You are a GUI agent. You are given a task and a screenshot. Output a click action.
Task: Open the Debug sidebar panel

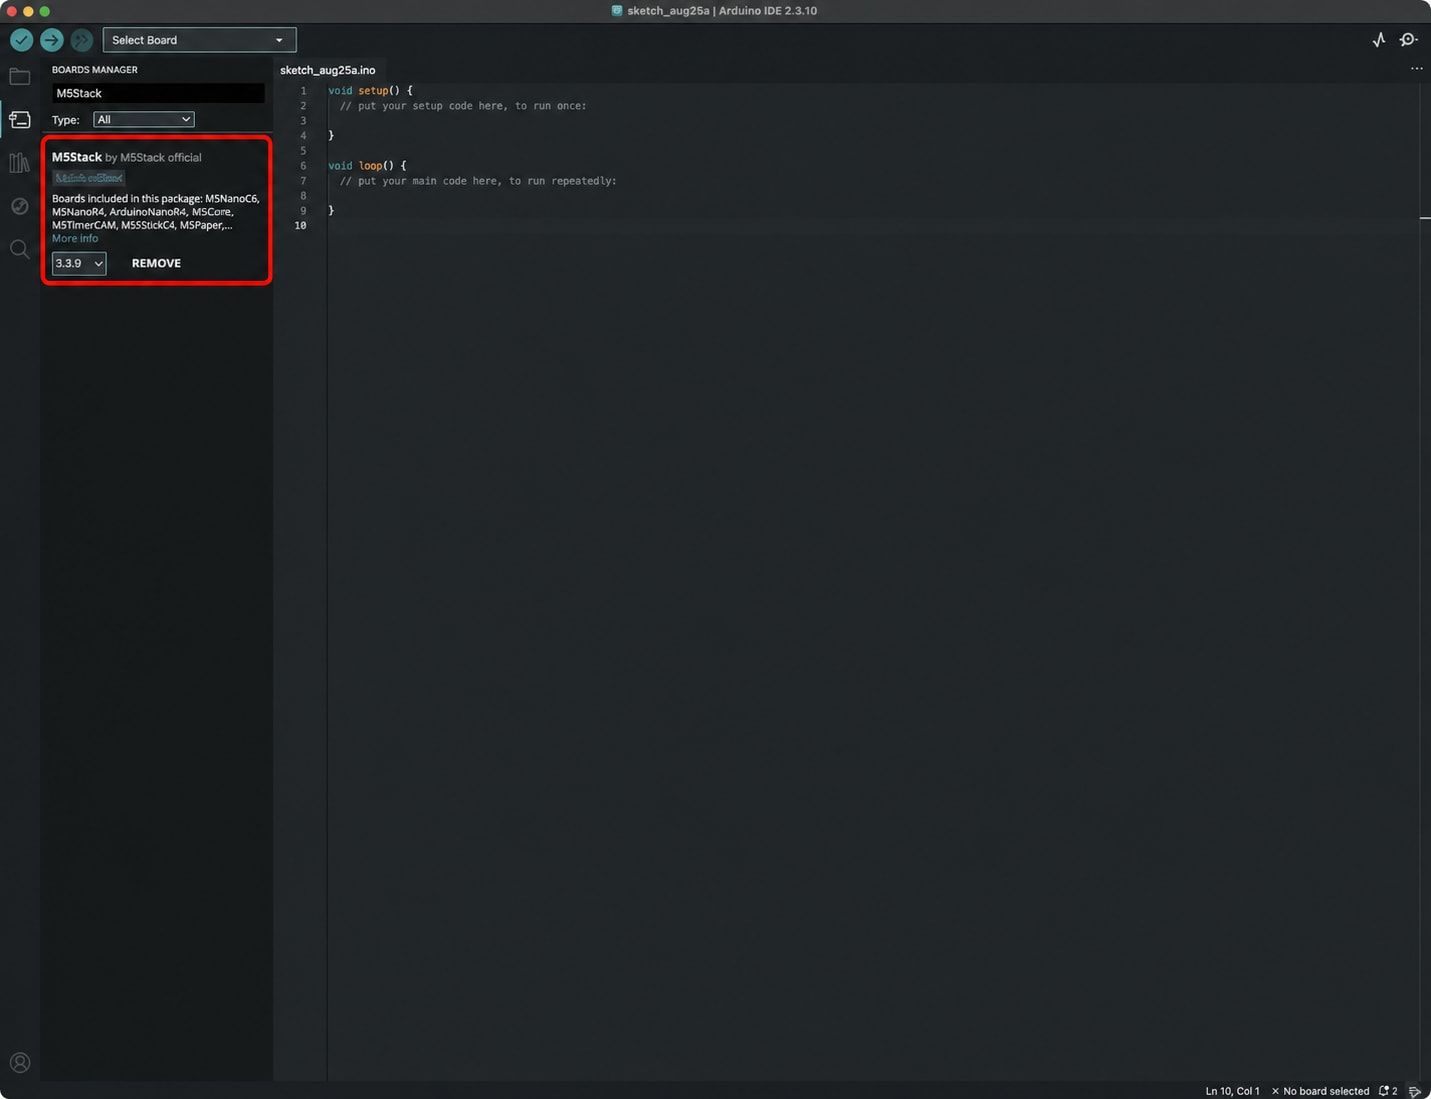tap(20, 206)
